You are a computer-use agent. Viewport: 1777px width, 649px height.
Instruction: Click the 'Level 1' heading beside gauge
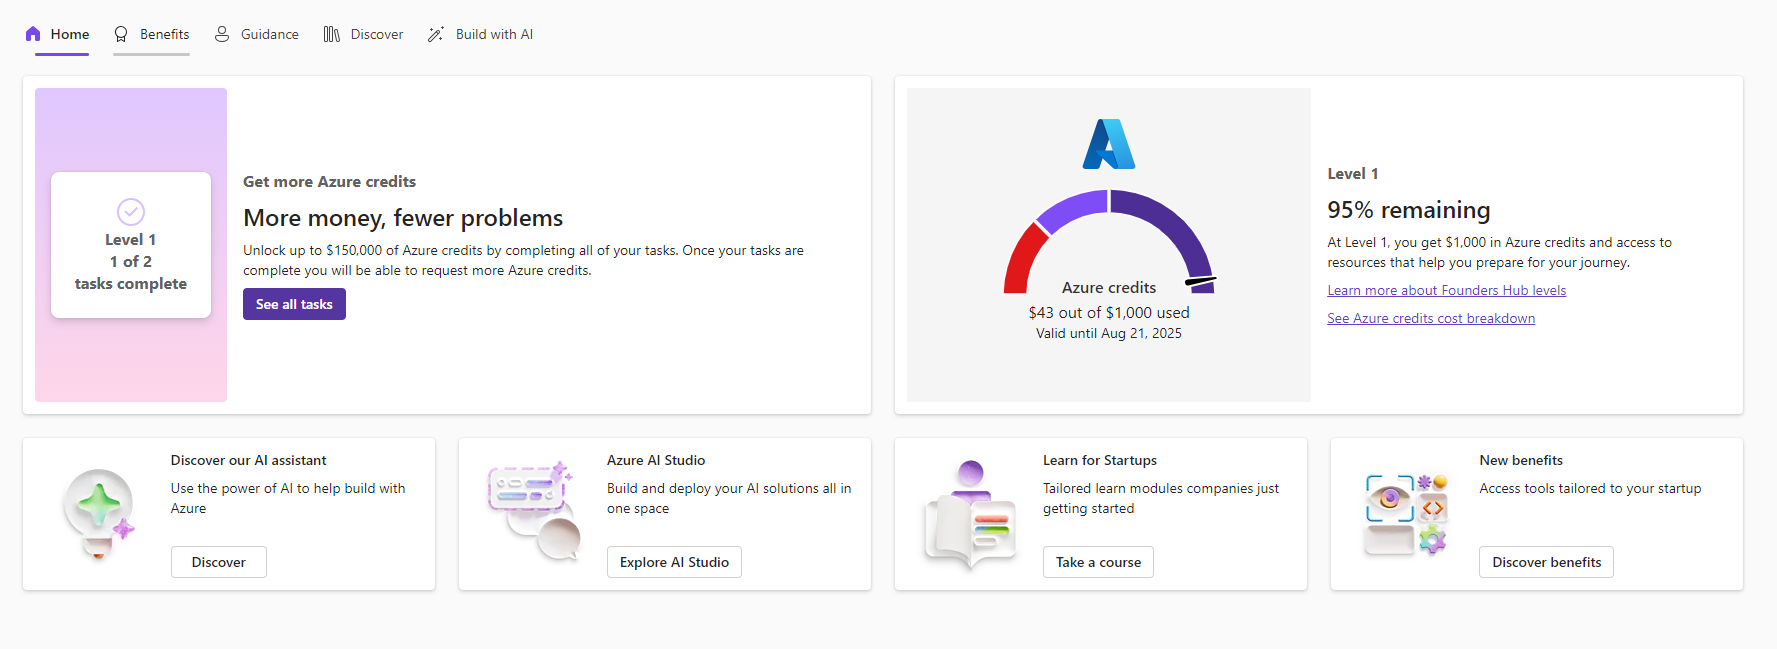(1353, 174)
